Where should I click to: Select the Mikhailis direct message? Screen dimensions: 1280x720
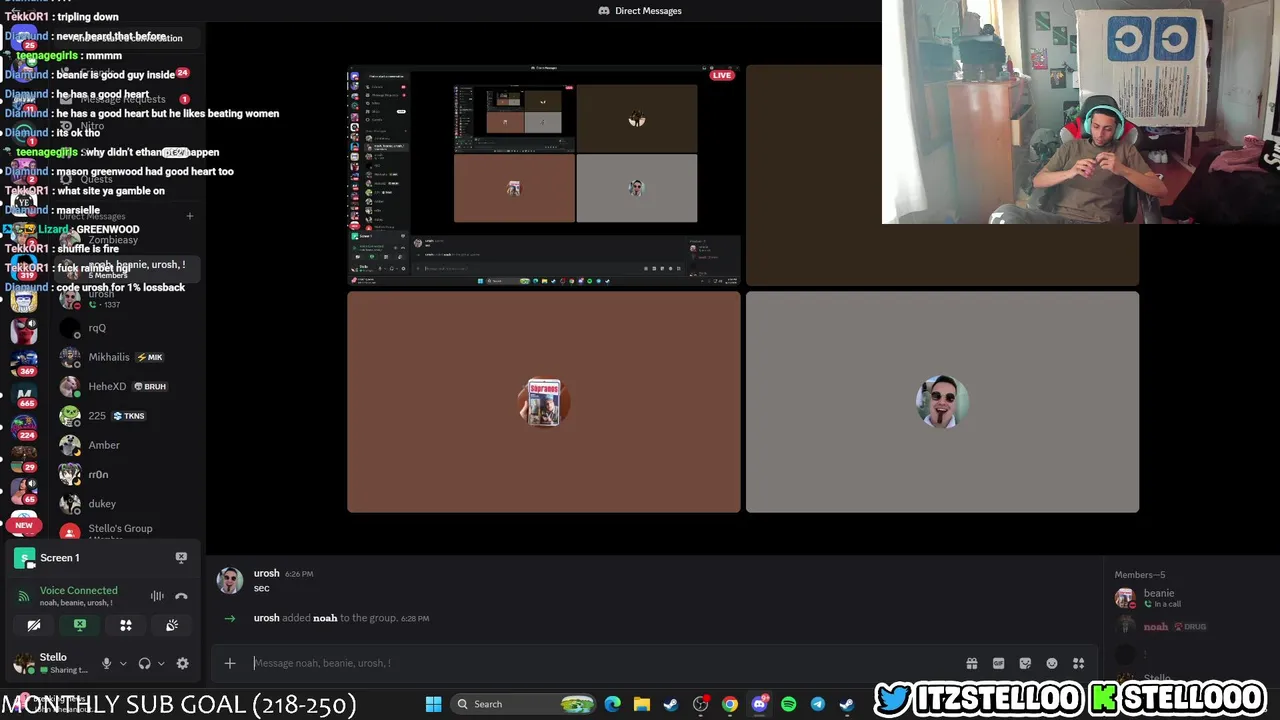[125, 357]
